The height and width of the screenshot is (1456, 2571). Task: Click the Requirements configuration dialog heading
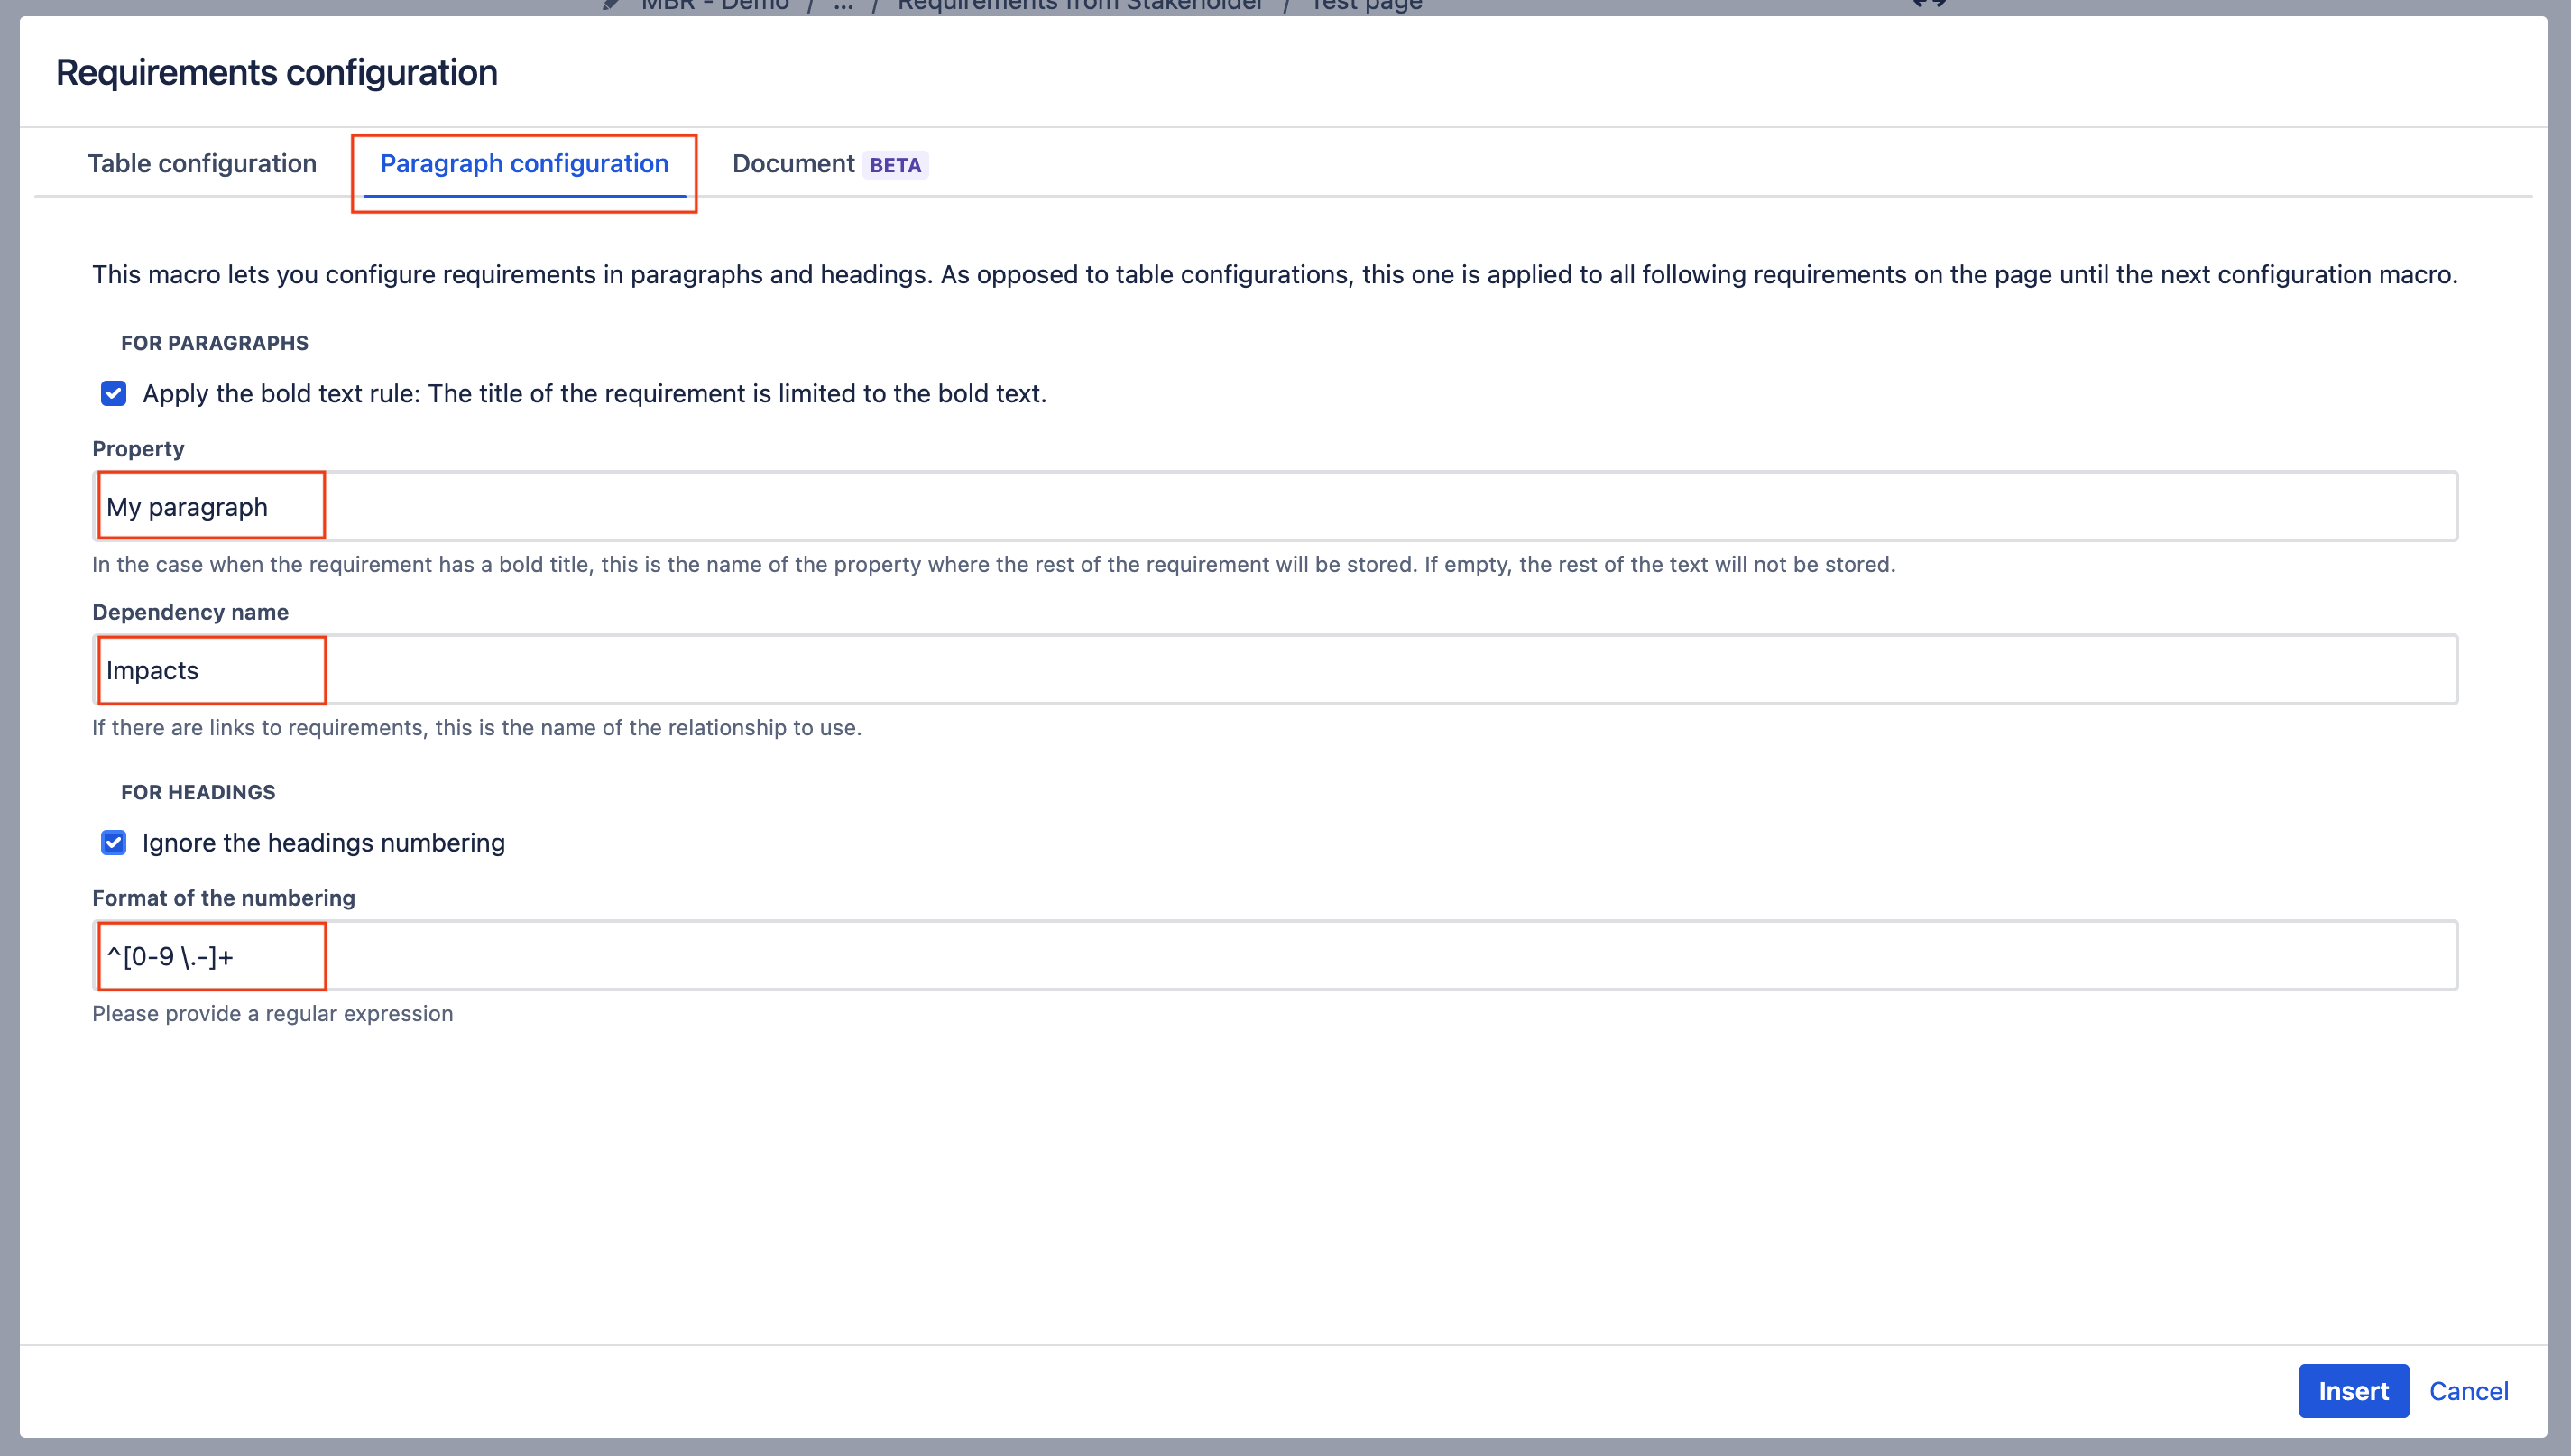(276, 71)
